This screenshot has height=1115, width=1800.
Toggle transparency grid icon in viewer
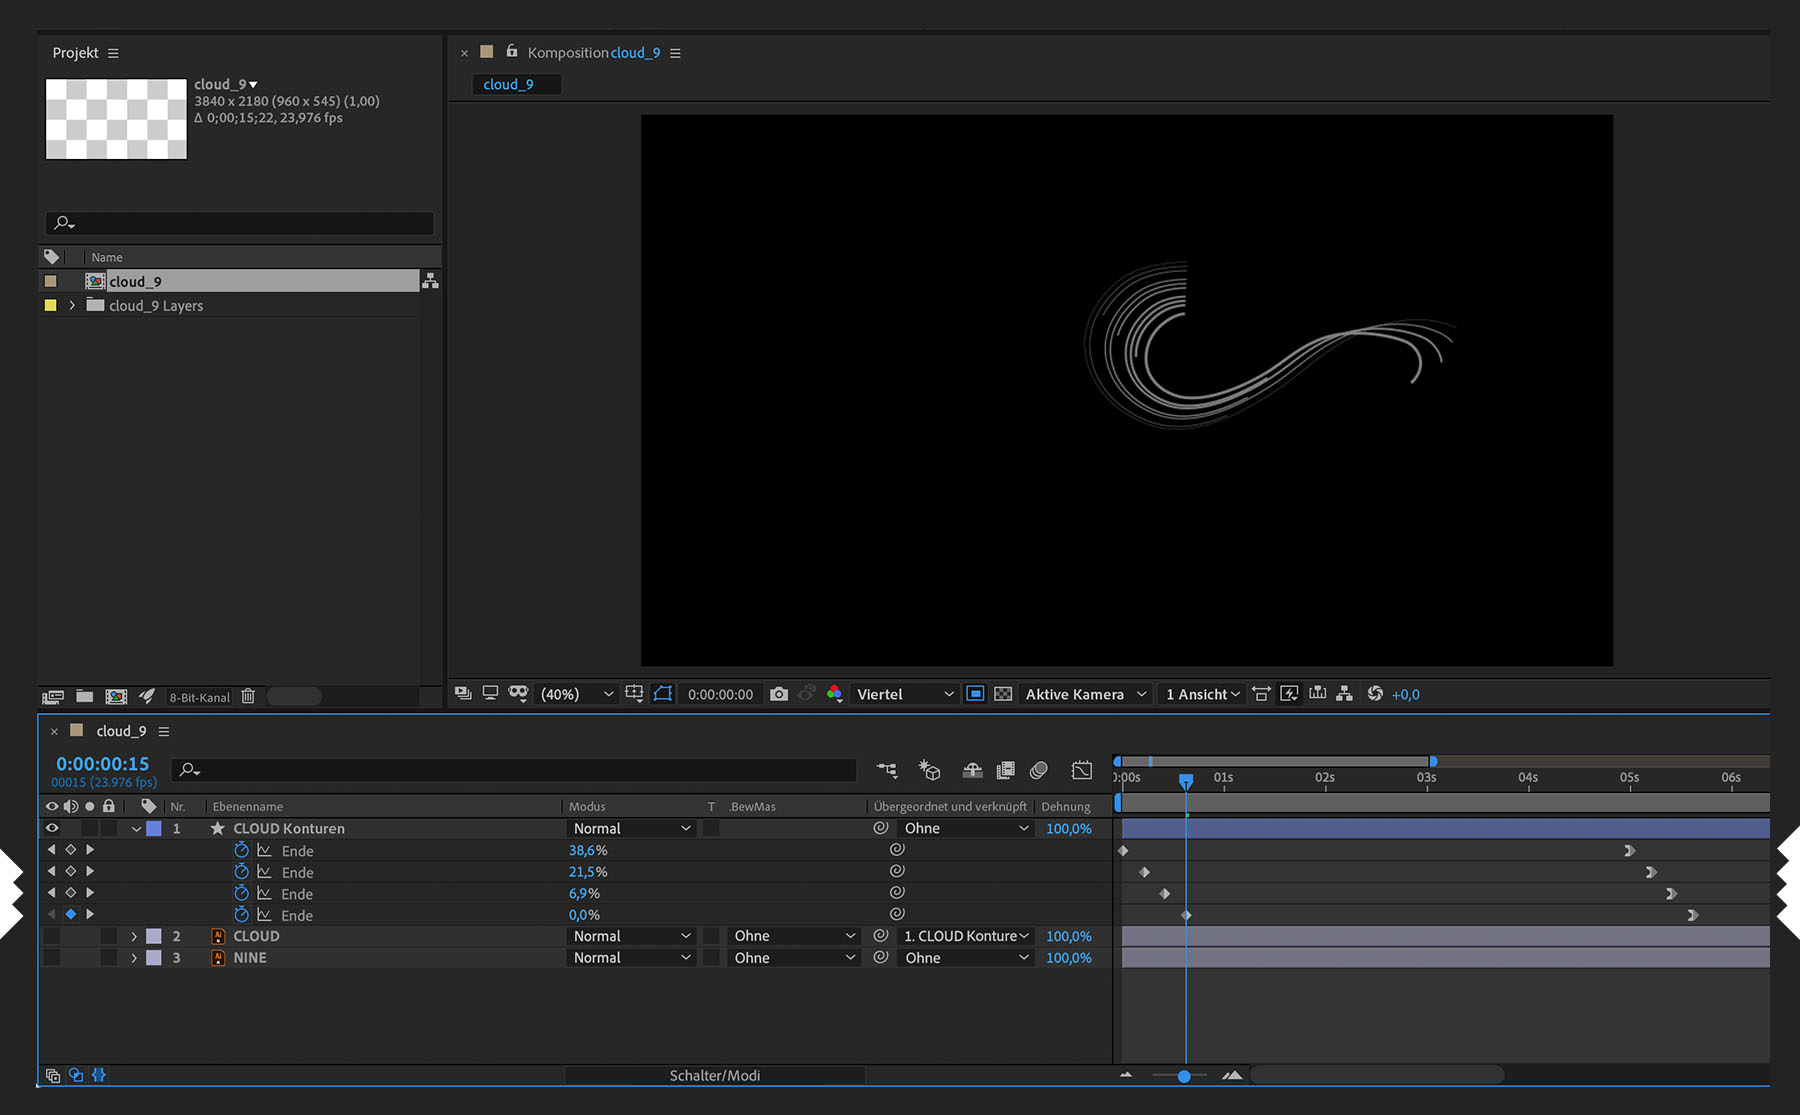tap(1003, 694)
